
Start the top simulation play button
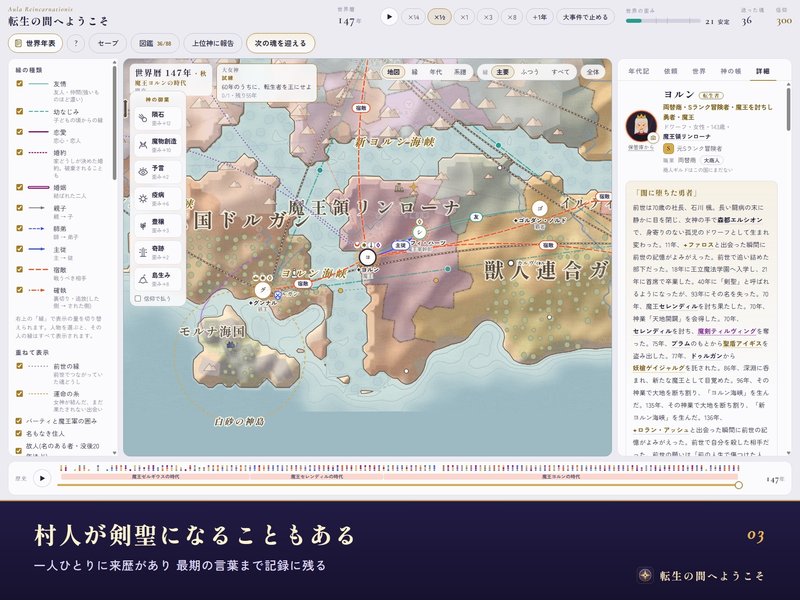(x=389, y=17)
